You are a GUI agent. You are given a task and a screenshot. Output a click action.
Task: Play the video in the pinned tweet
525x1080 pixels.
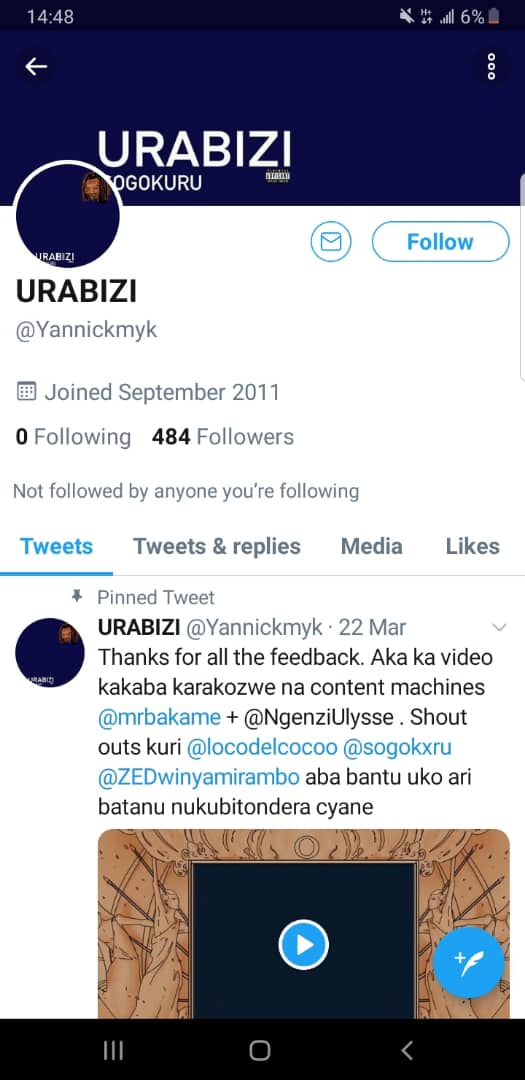tap(304, 944)
